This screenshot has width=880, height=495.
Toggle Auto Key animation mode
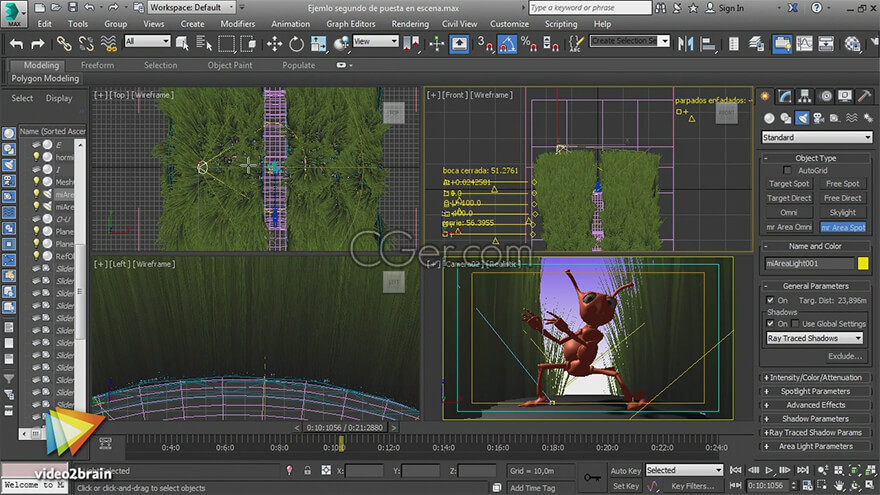[625, 471]
